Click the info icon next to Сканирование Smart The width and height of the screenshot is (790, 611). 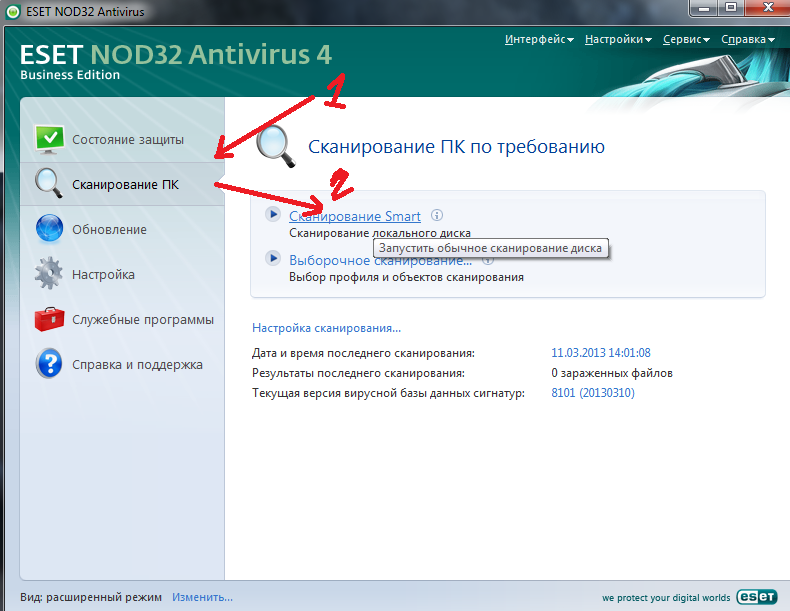pyautogui.click(x=437, y=216)
